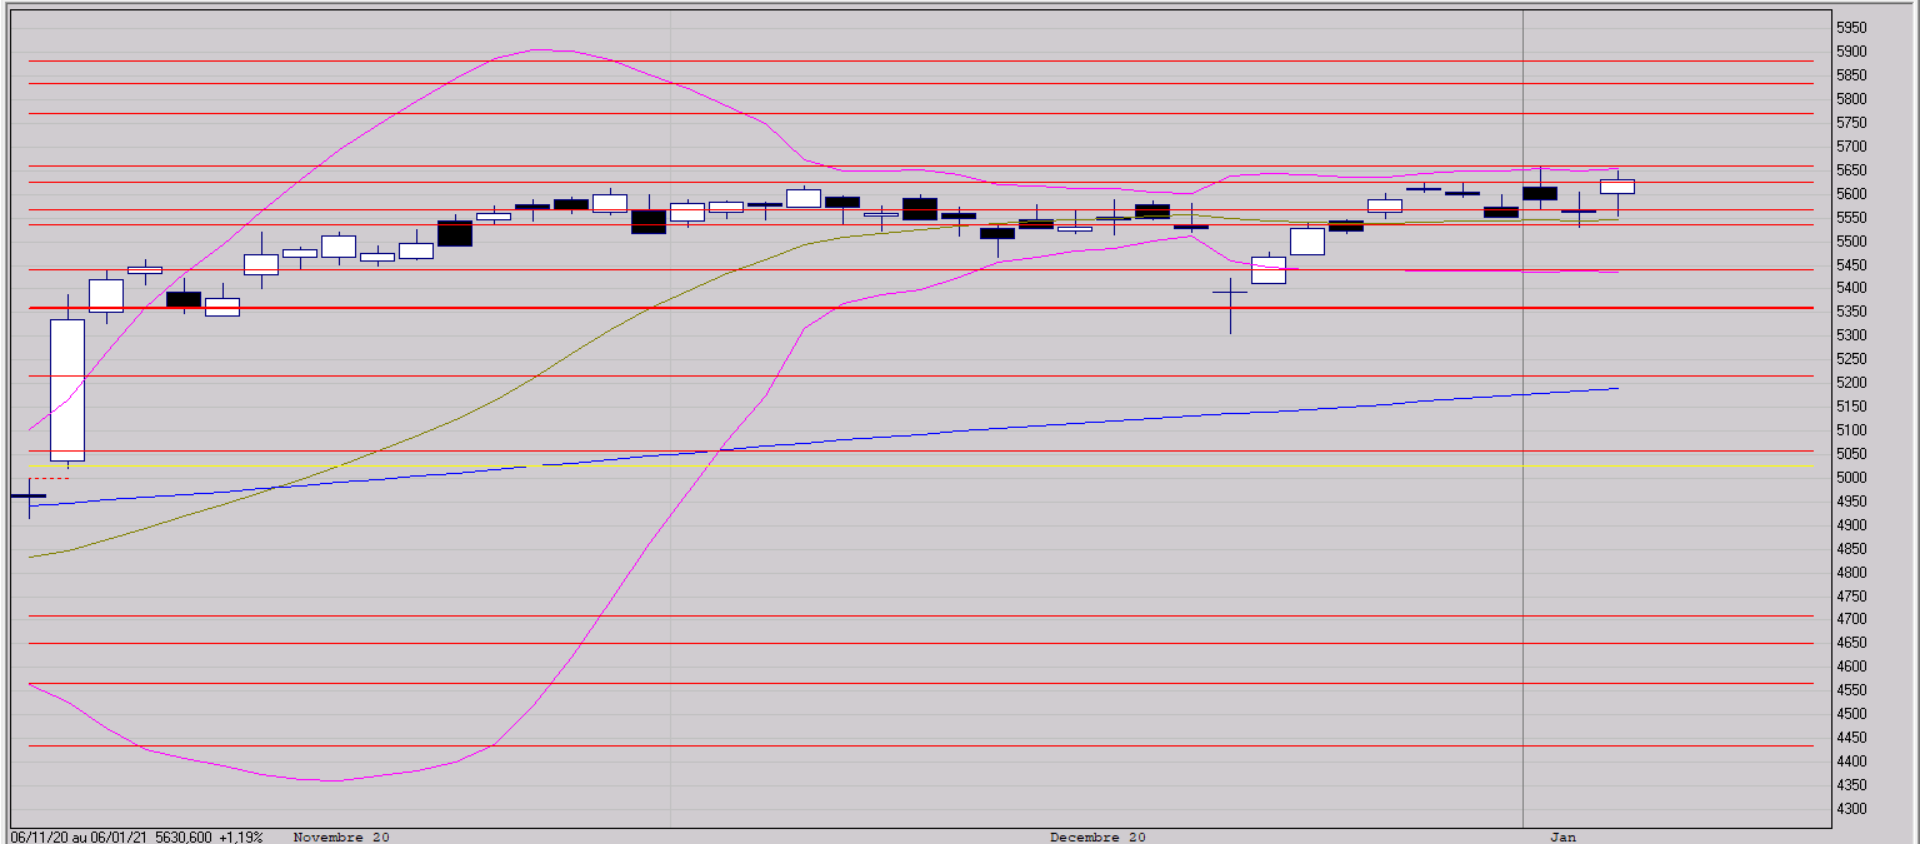Click the 5450 price axis label
This screenshot has height=844, width=1920.
coord(1851,265)
